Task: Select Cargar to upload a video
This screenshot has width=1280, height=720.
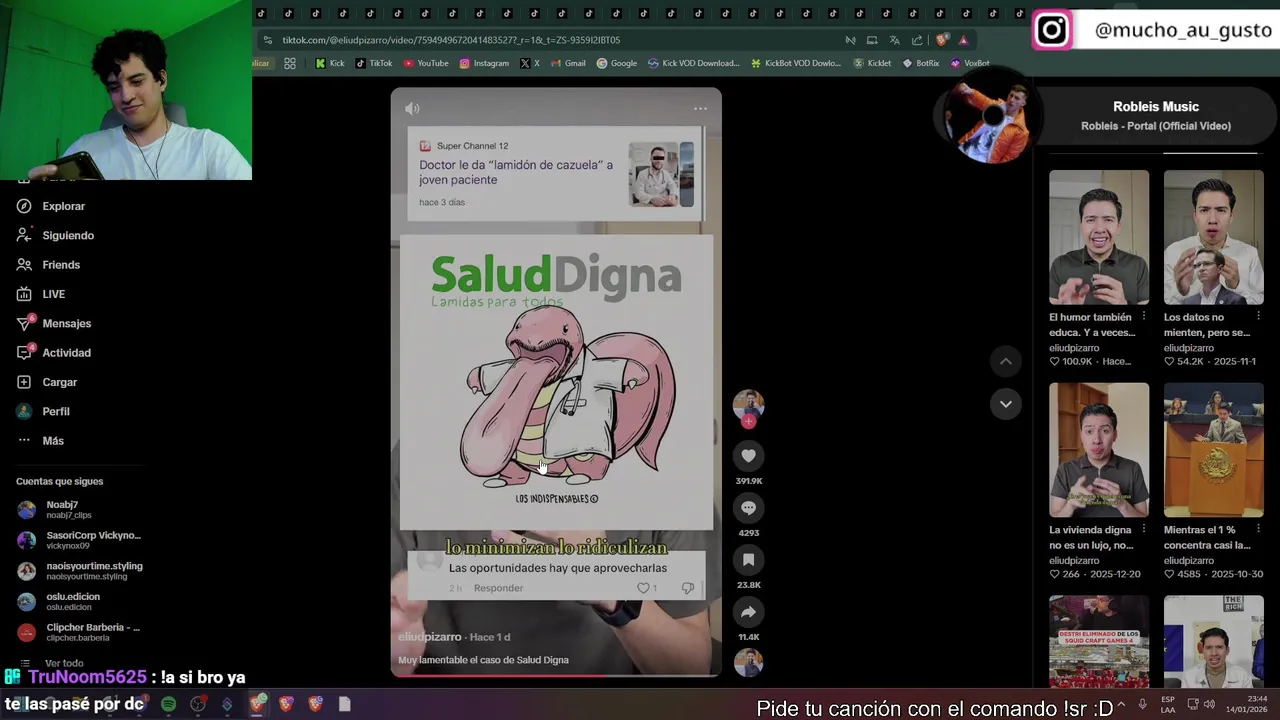Action: tap(48, 382)
